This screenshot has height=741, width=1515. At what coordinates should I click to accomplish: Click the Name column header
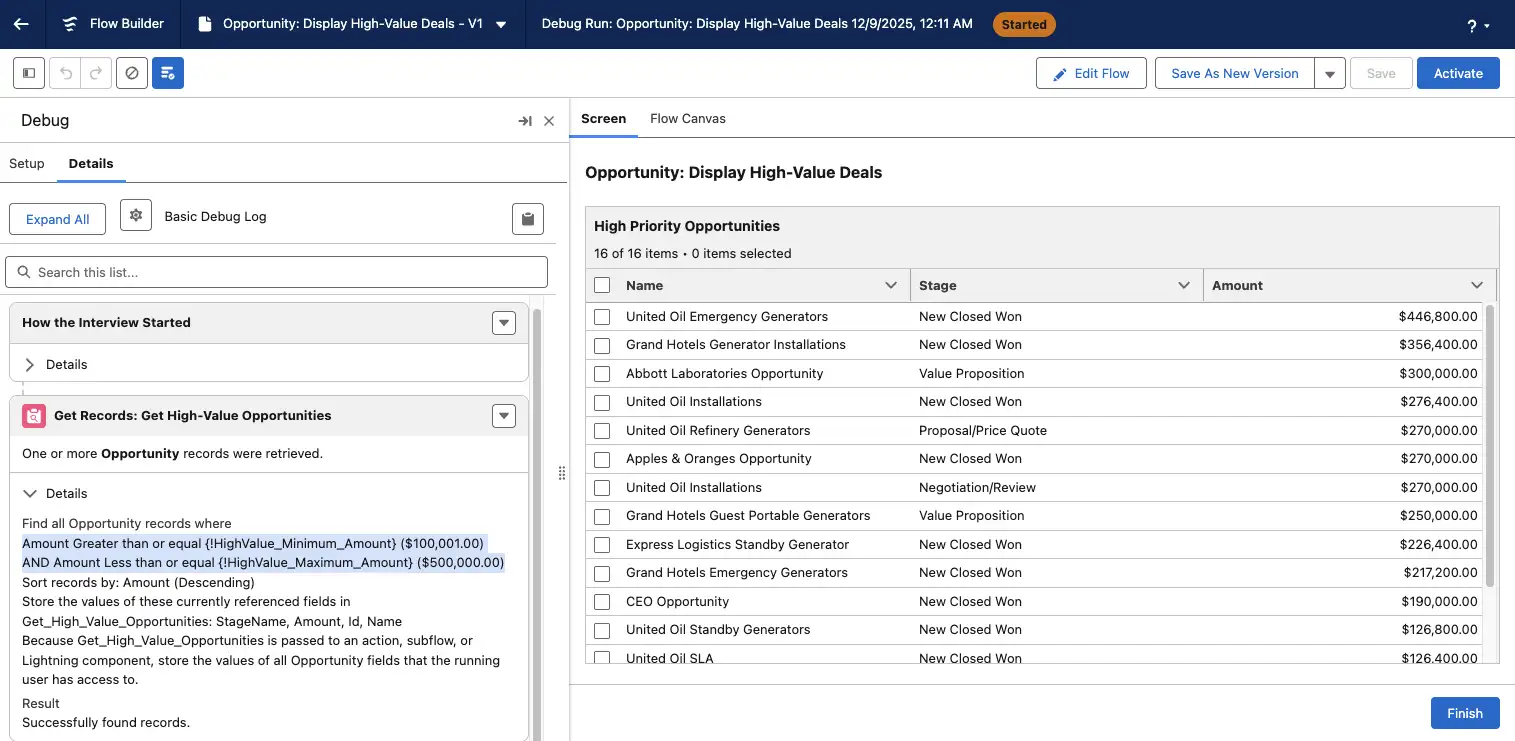click(x=644, y=285)
